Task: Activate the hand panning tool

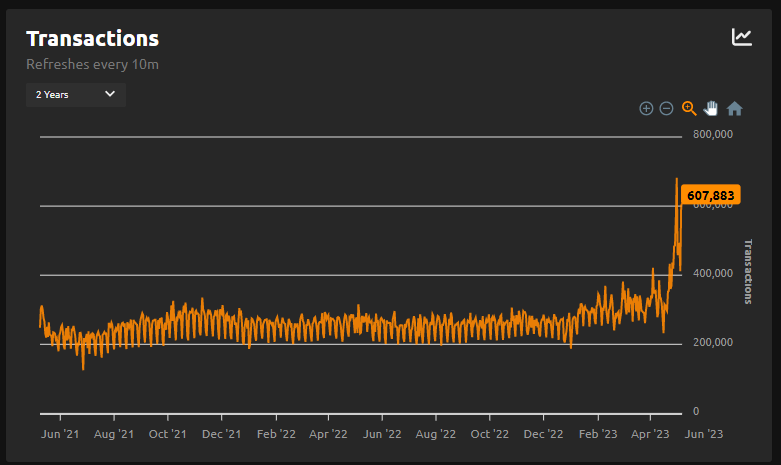Action: (x=711, y=108)
